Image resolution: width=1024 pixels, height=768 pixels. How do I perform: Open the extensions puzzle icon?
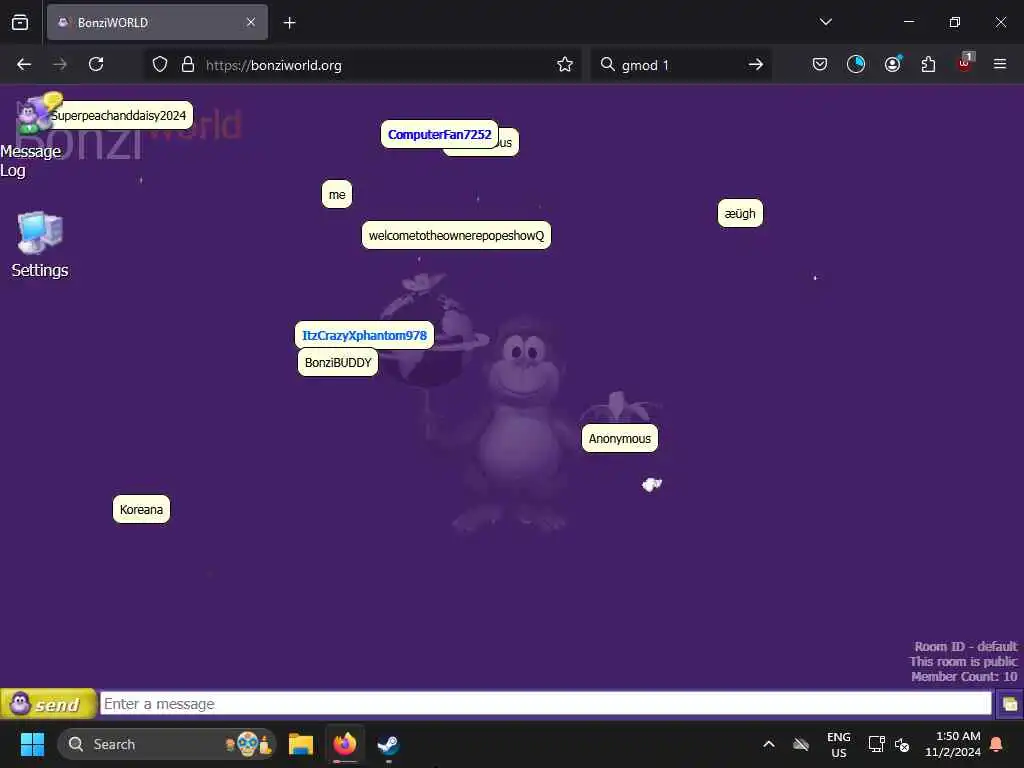pyautogui.click(x=928, y=65)
